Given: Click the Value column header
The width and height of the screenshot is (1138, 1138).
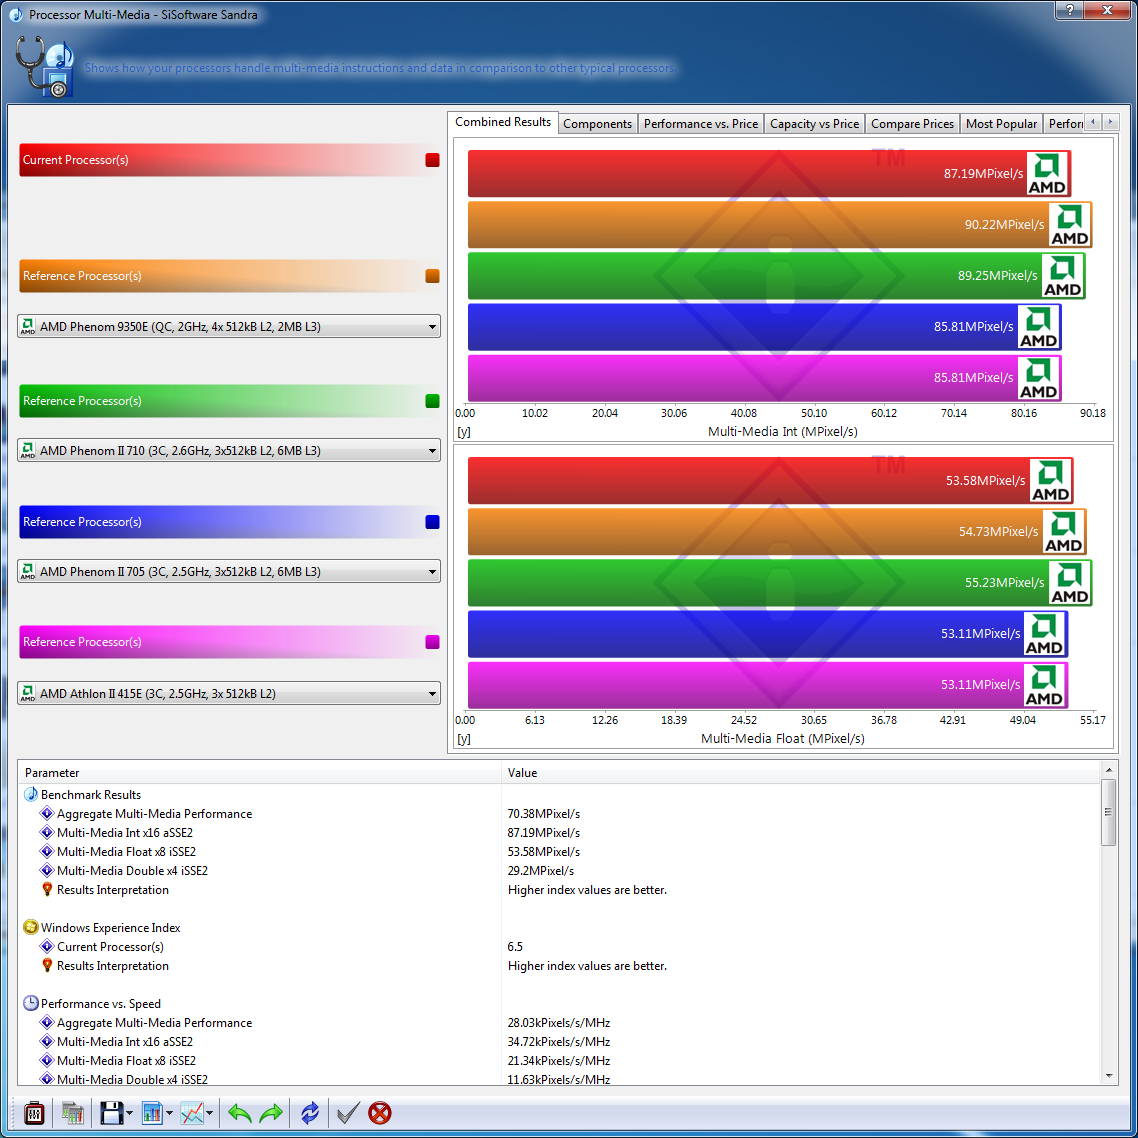Looking at the screenshot, I should click(x=801, y=773).
